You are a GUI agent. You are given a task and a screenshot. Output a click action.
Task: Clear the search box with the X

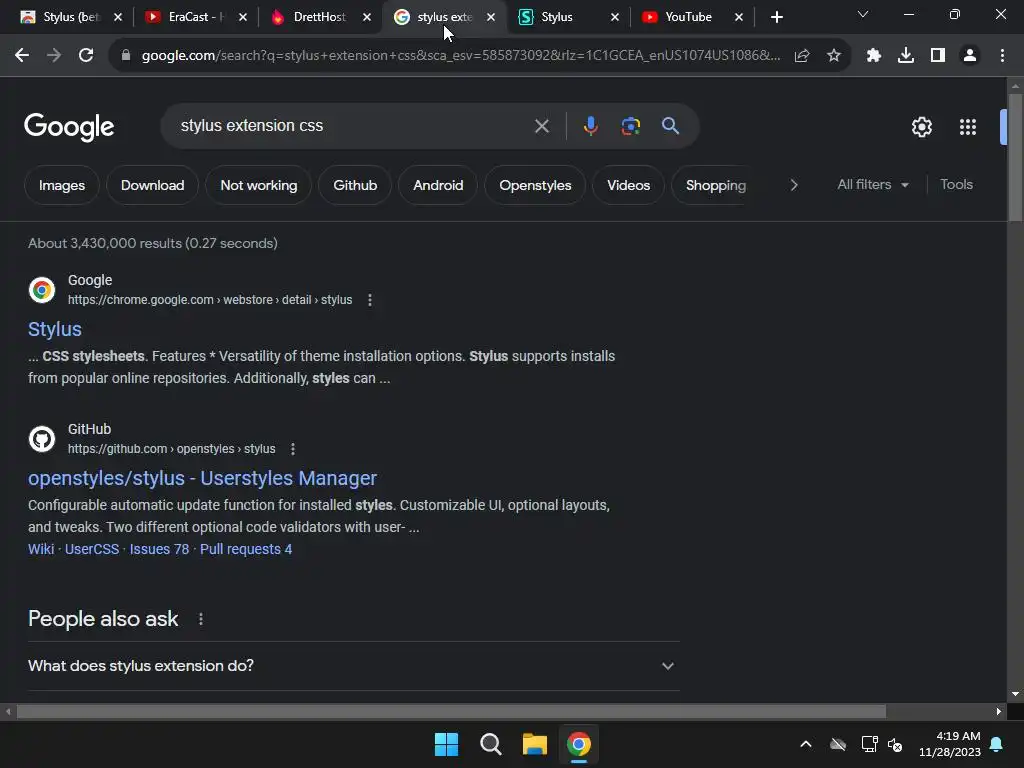pos(542,126)
